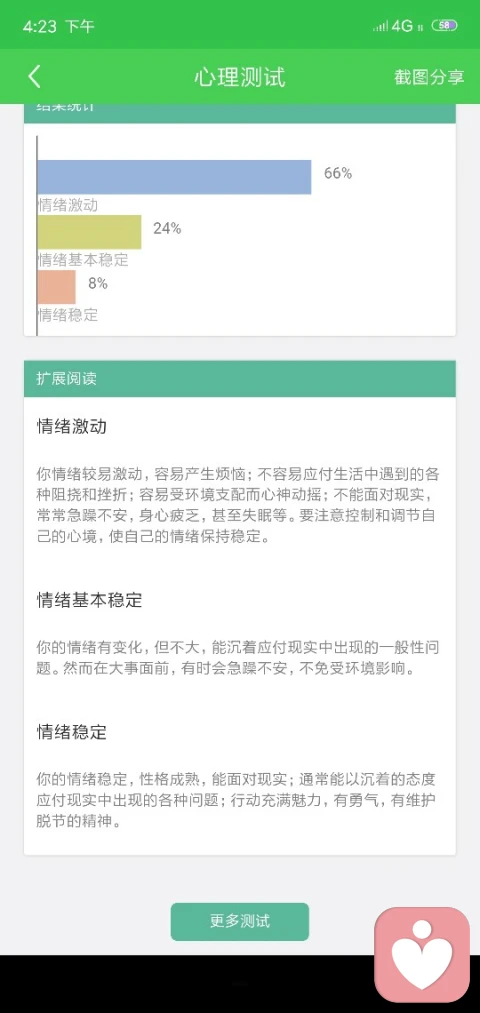
Task: Tap the time display 4:23 下午
Action: (x=59, y=26)
